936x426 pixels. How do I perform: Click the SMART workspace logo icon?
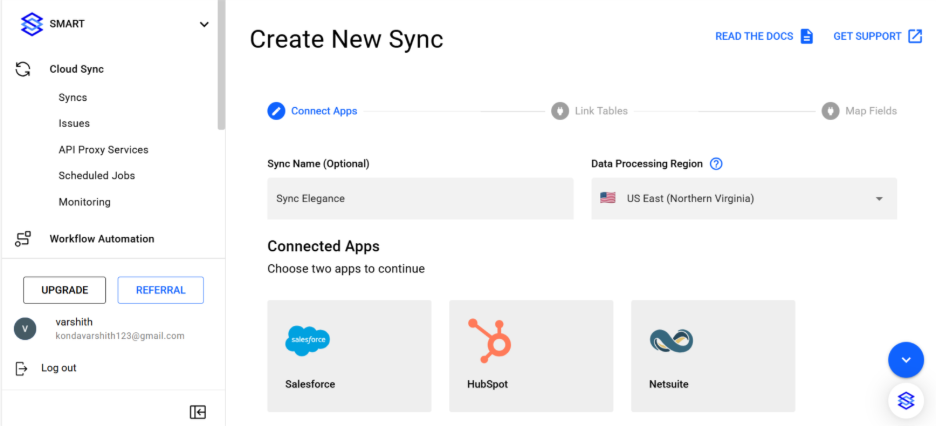click(x=31, y=24)
